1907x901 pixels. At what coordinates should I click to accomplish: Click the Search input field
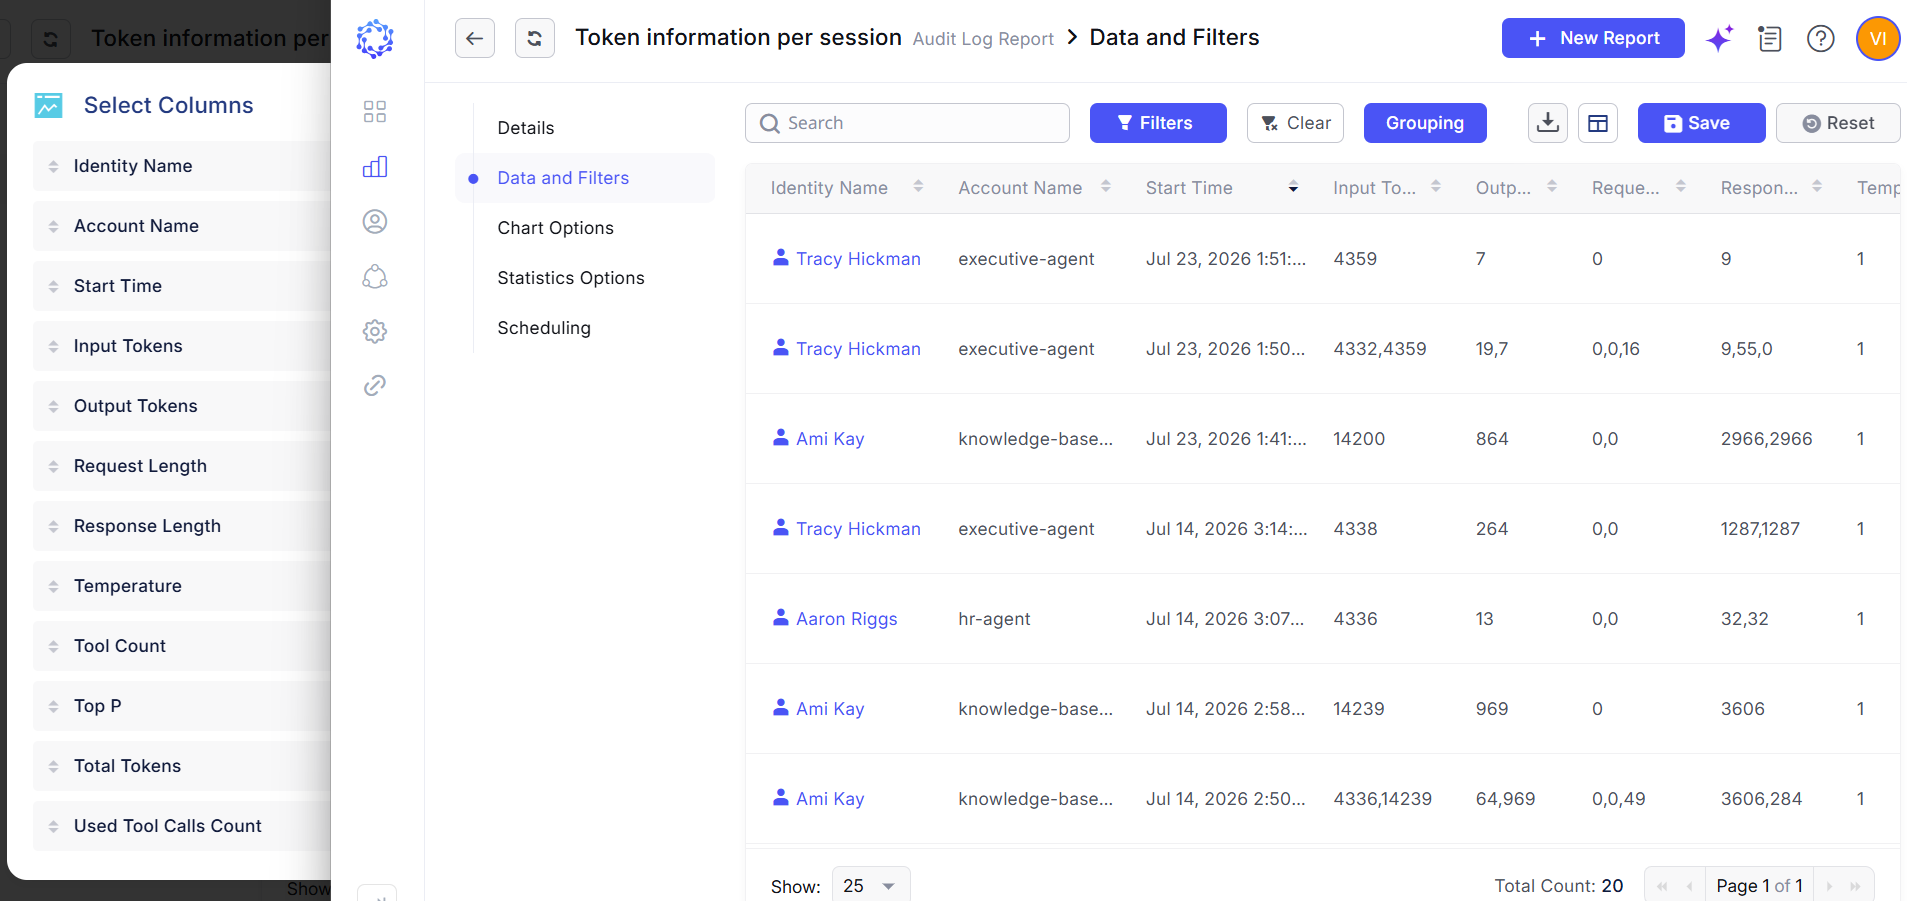[x=907, y=123]
